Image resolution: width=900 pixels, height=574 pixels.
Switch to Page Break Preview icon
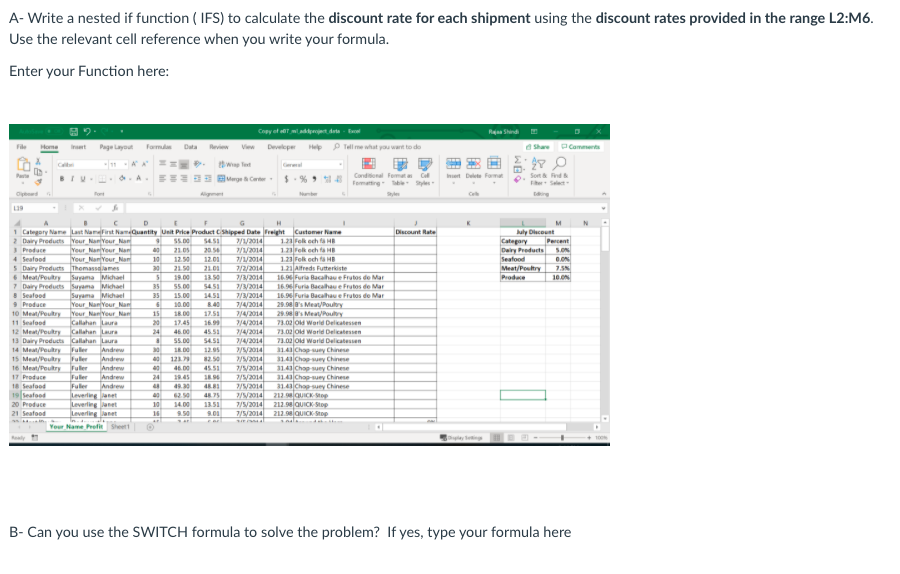(x=525, y=437)
